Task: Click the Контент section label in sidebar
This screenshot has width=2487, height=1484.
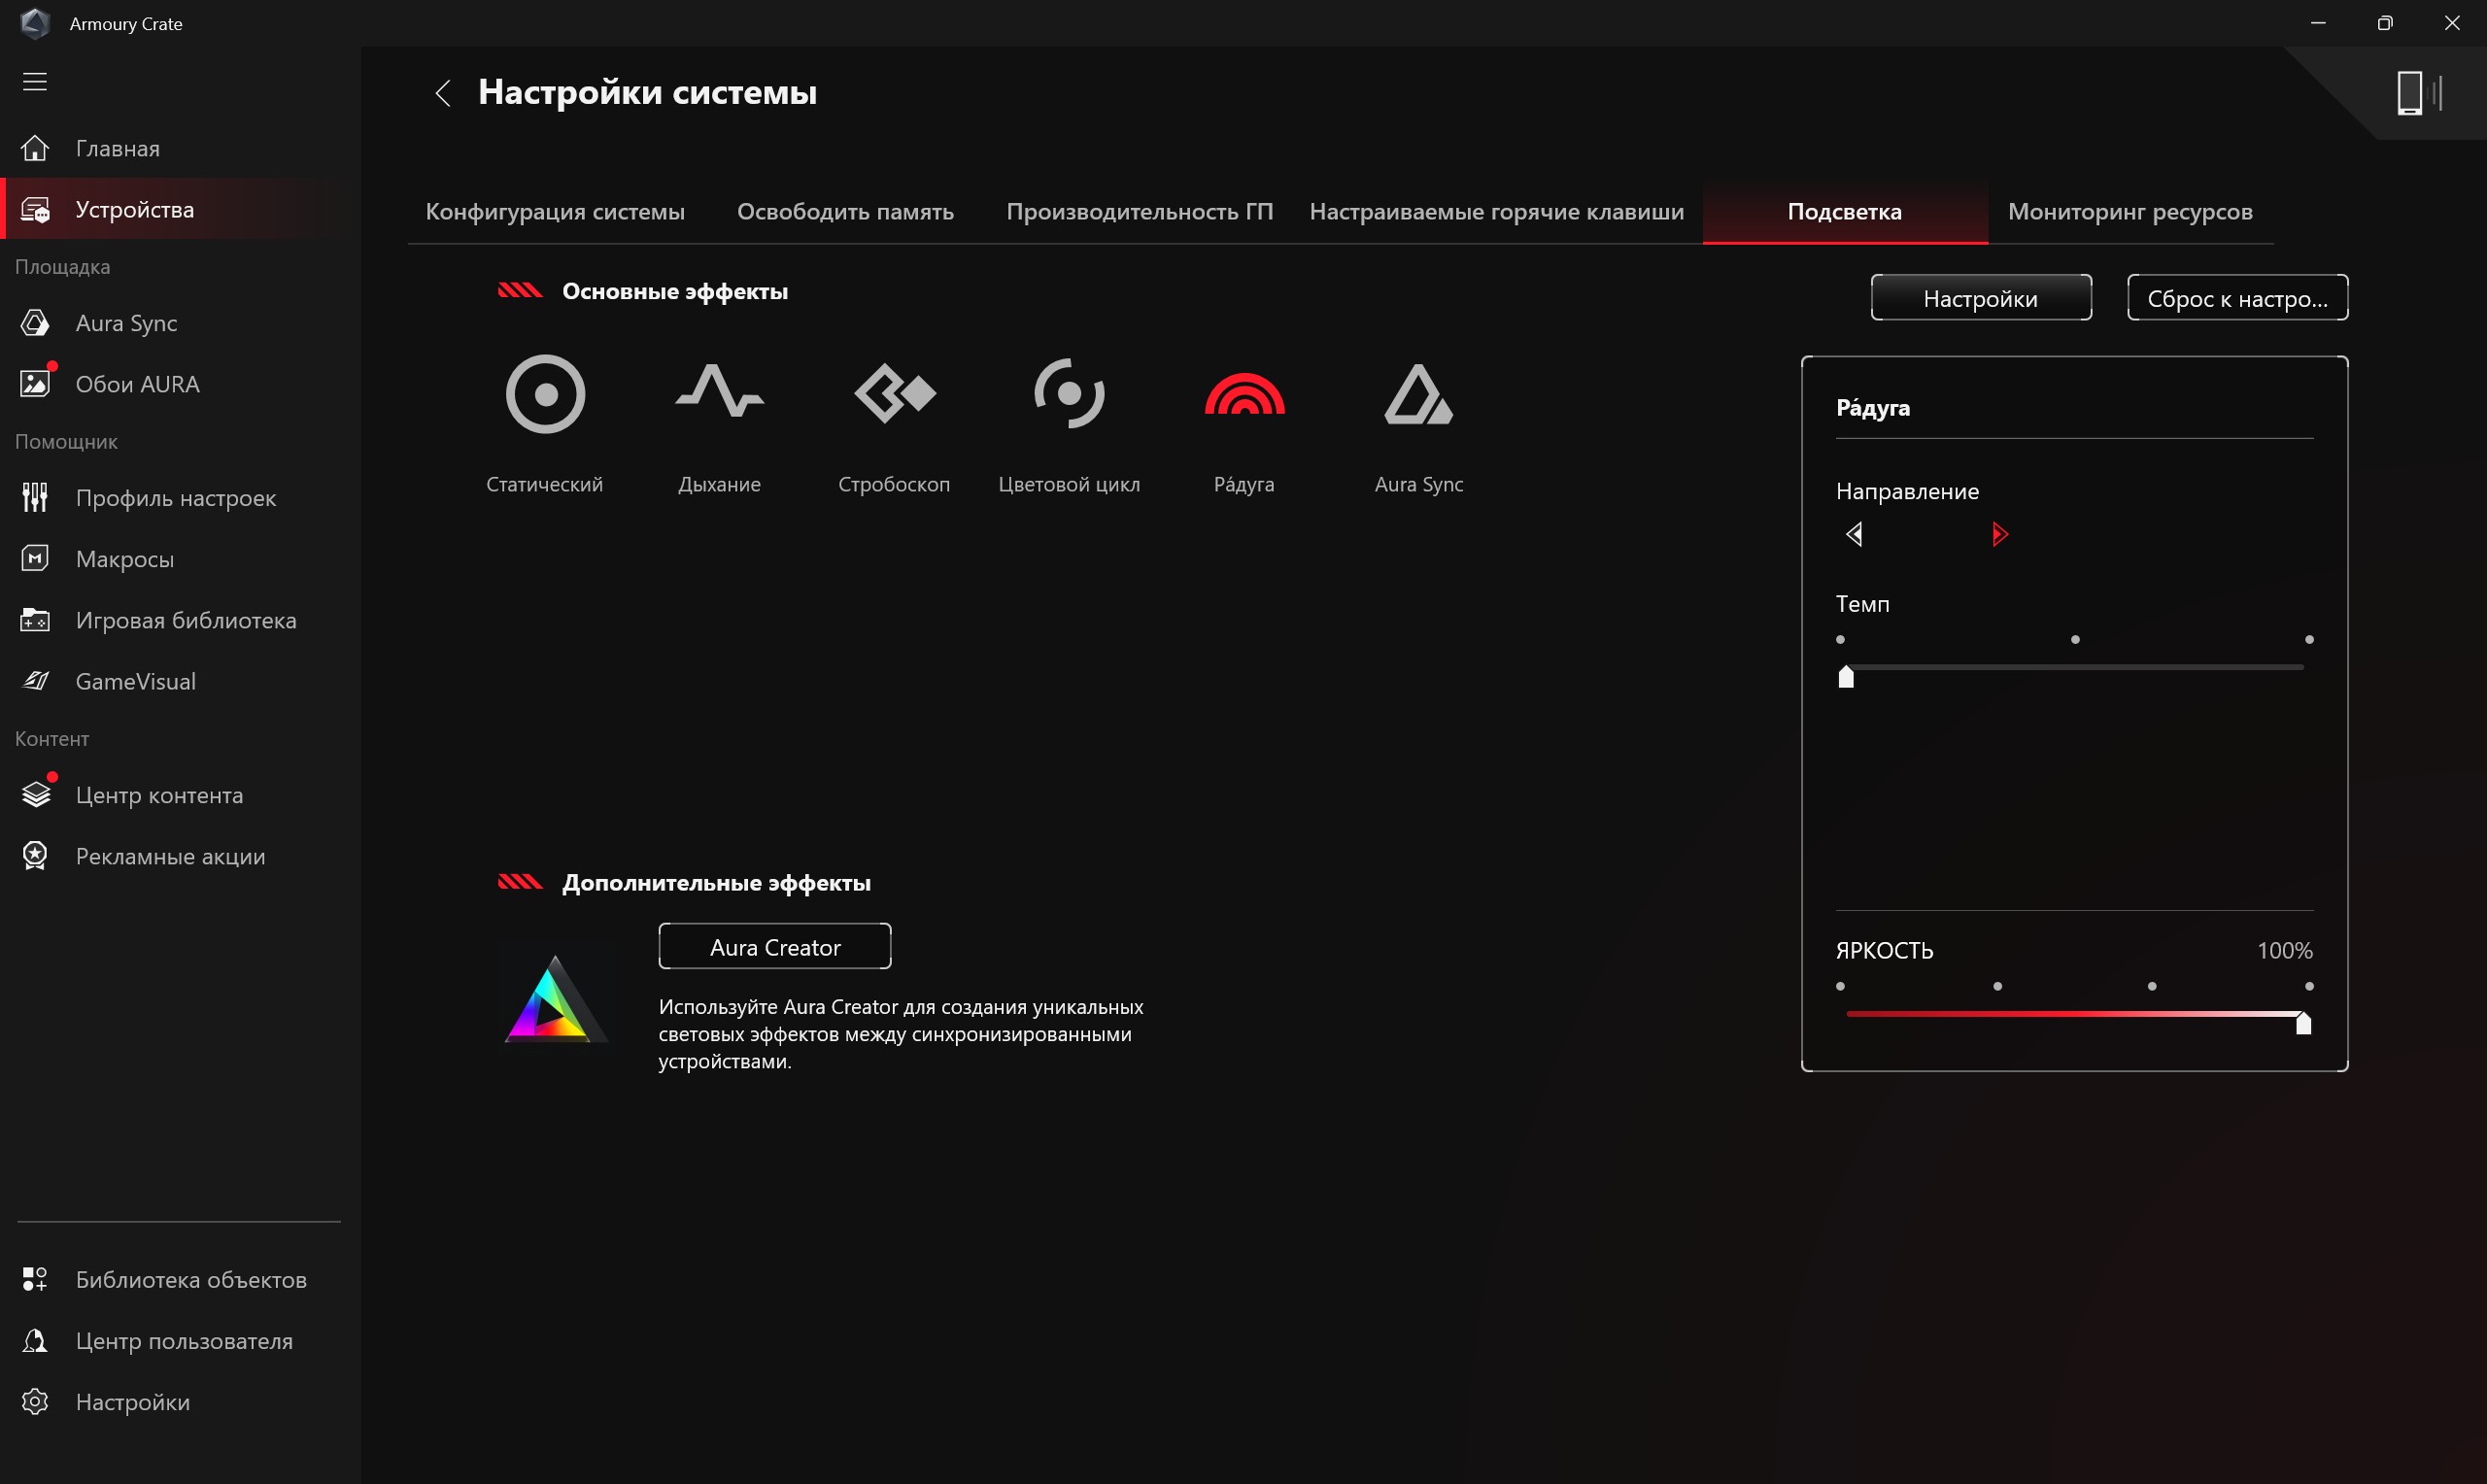Action: (52, 739)
